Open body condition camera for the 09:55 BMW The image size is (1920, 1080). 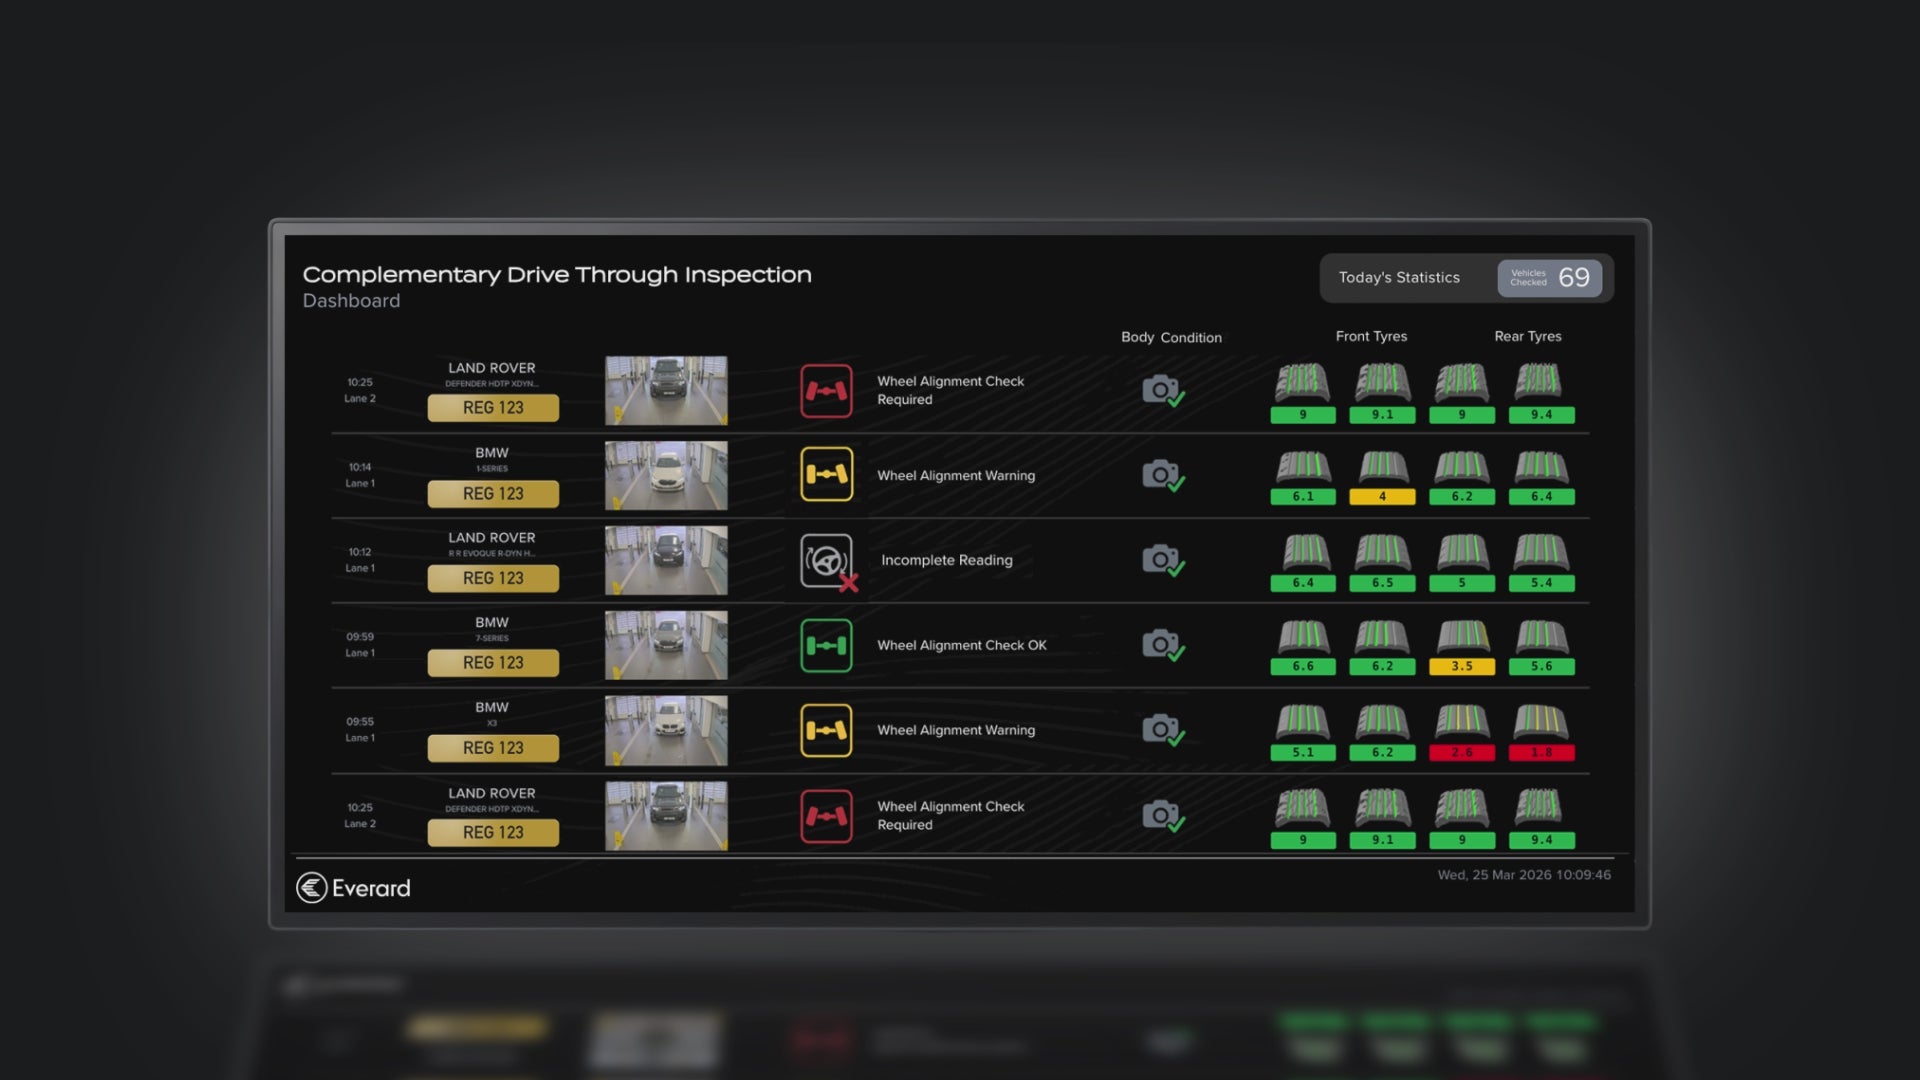tap(1163, 730)
